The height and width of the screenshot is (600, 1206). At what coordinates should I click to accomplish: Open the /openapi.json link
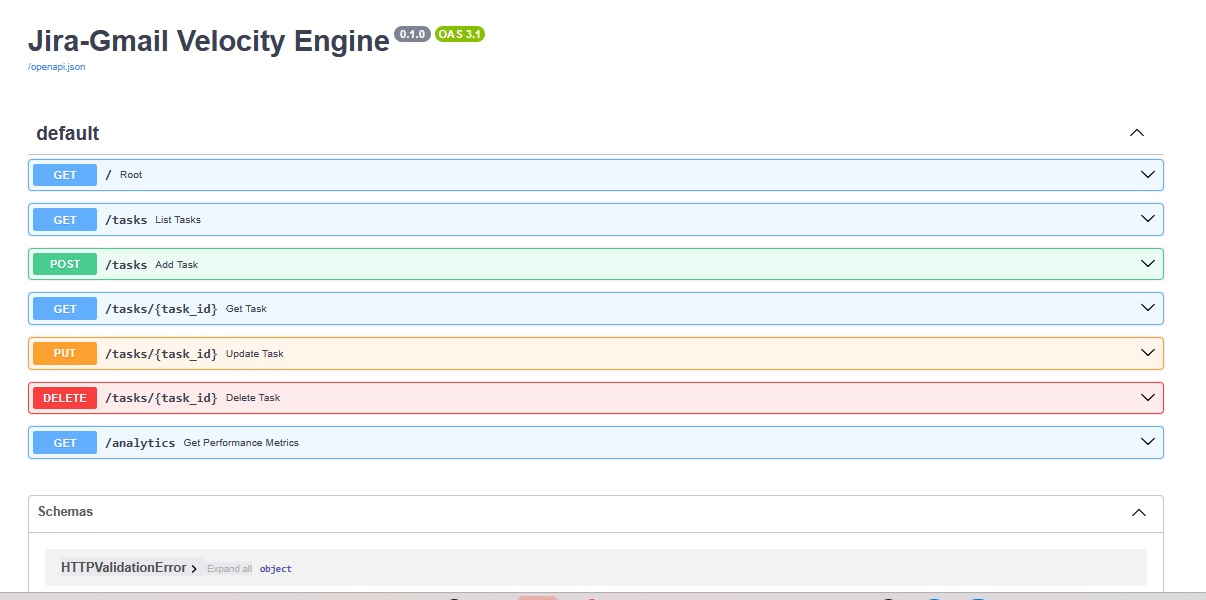(x=55, y=66)
